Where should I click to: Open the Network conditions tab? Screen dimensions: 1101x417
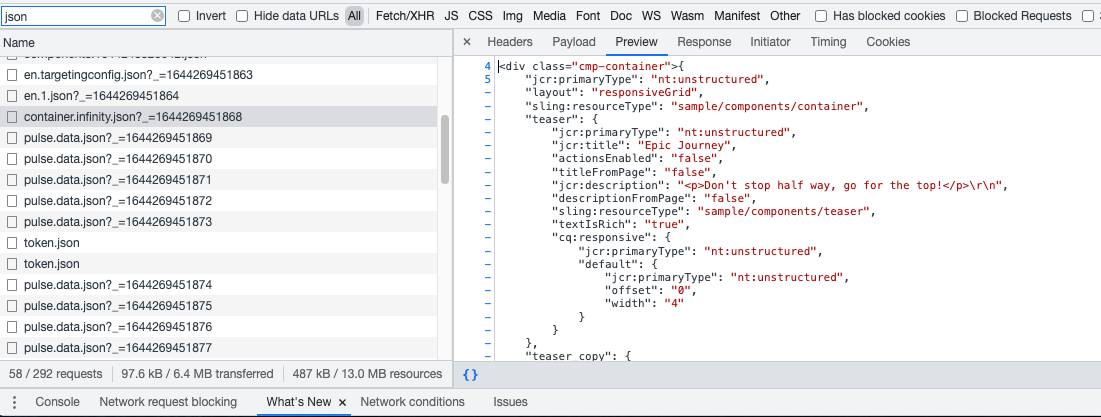pyautogui.click(x=412, y=402)
